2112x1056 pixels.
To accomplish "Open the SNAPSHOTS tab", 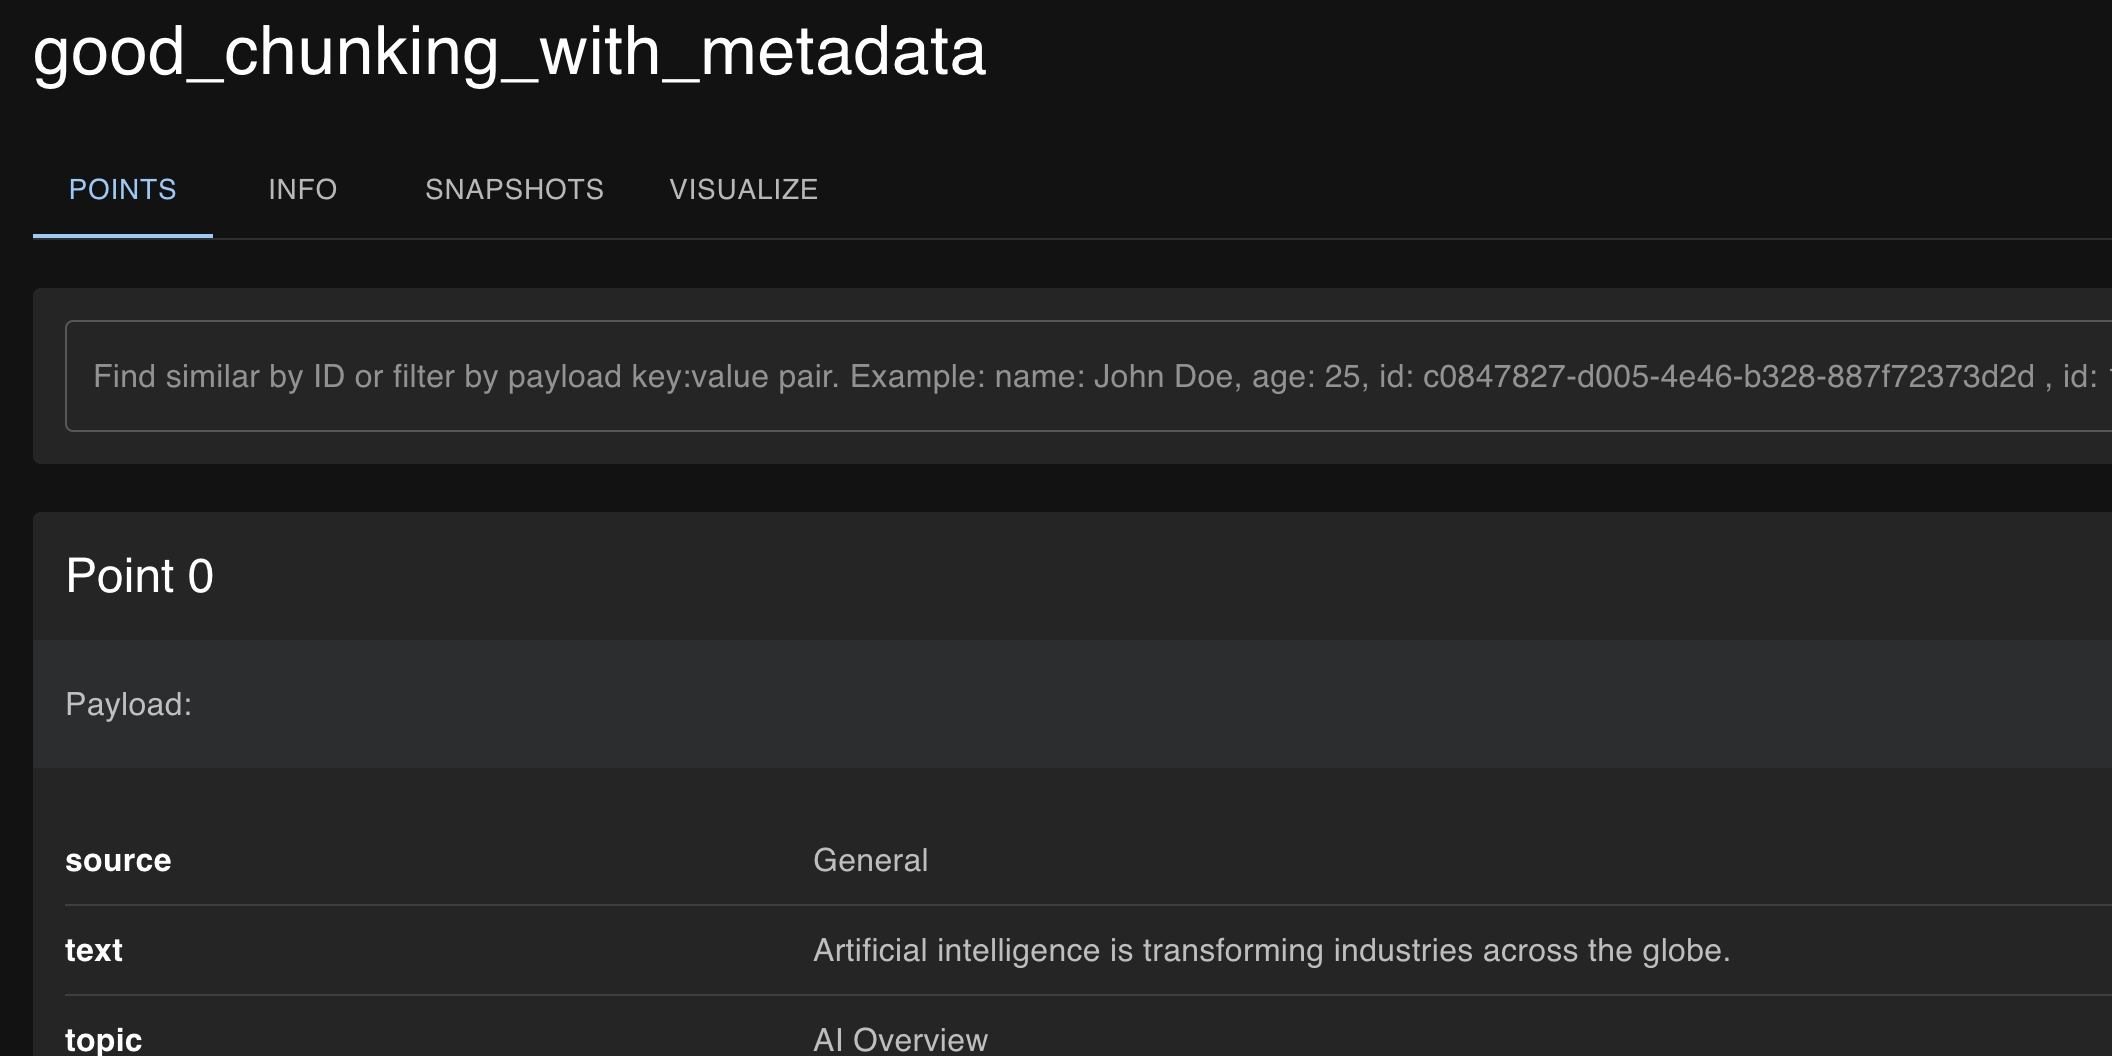I will coord(514,189).
